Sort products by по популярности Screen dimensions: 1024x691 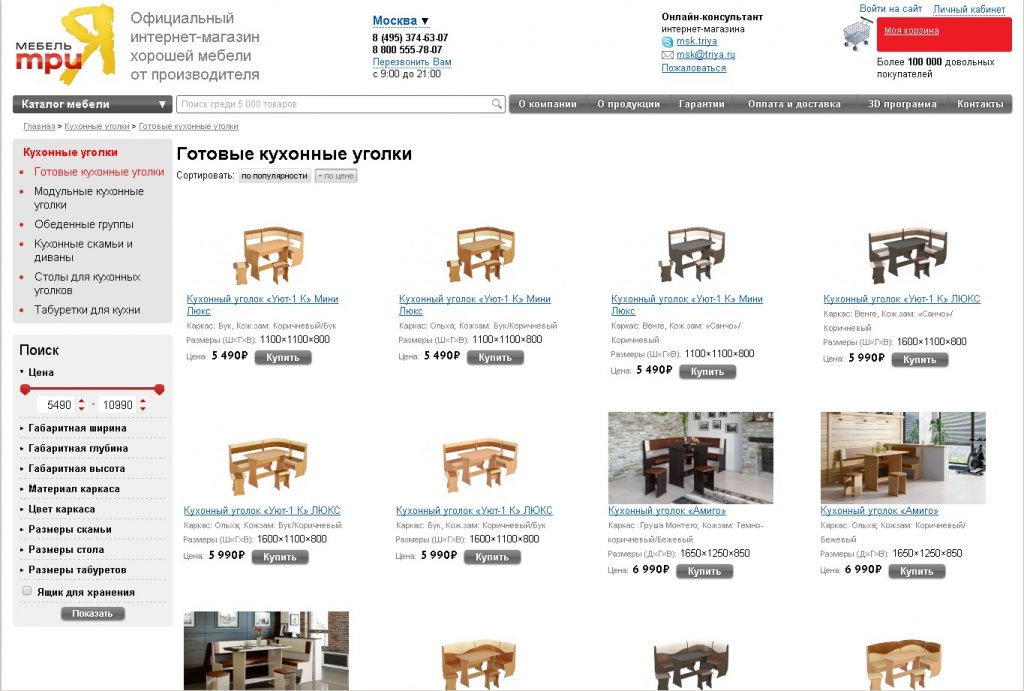tap(274, 176)
